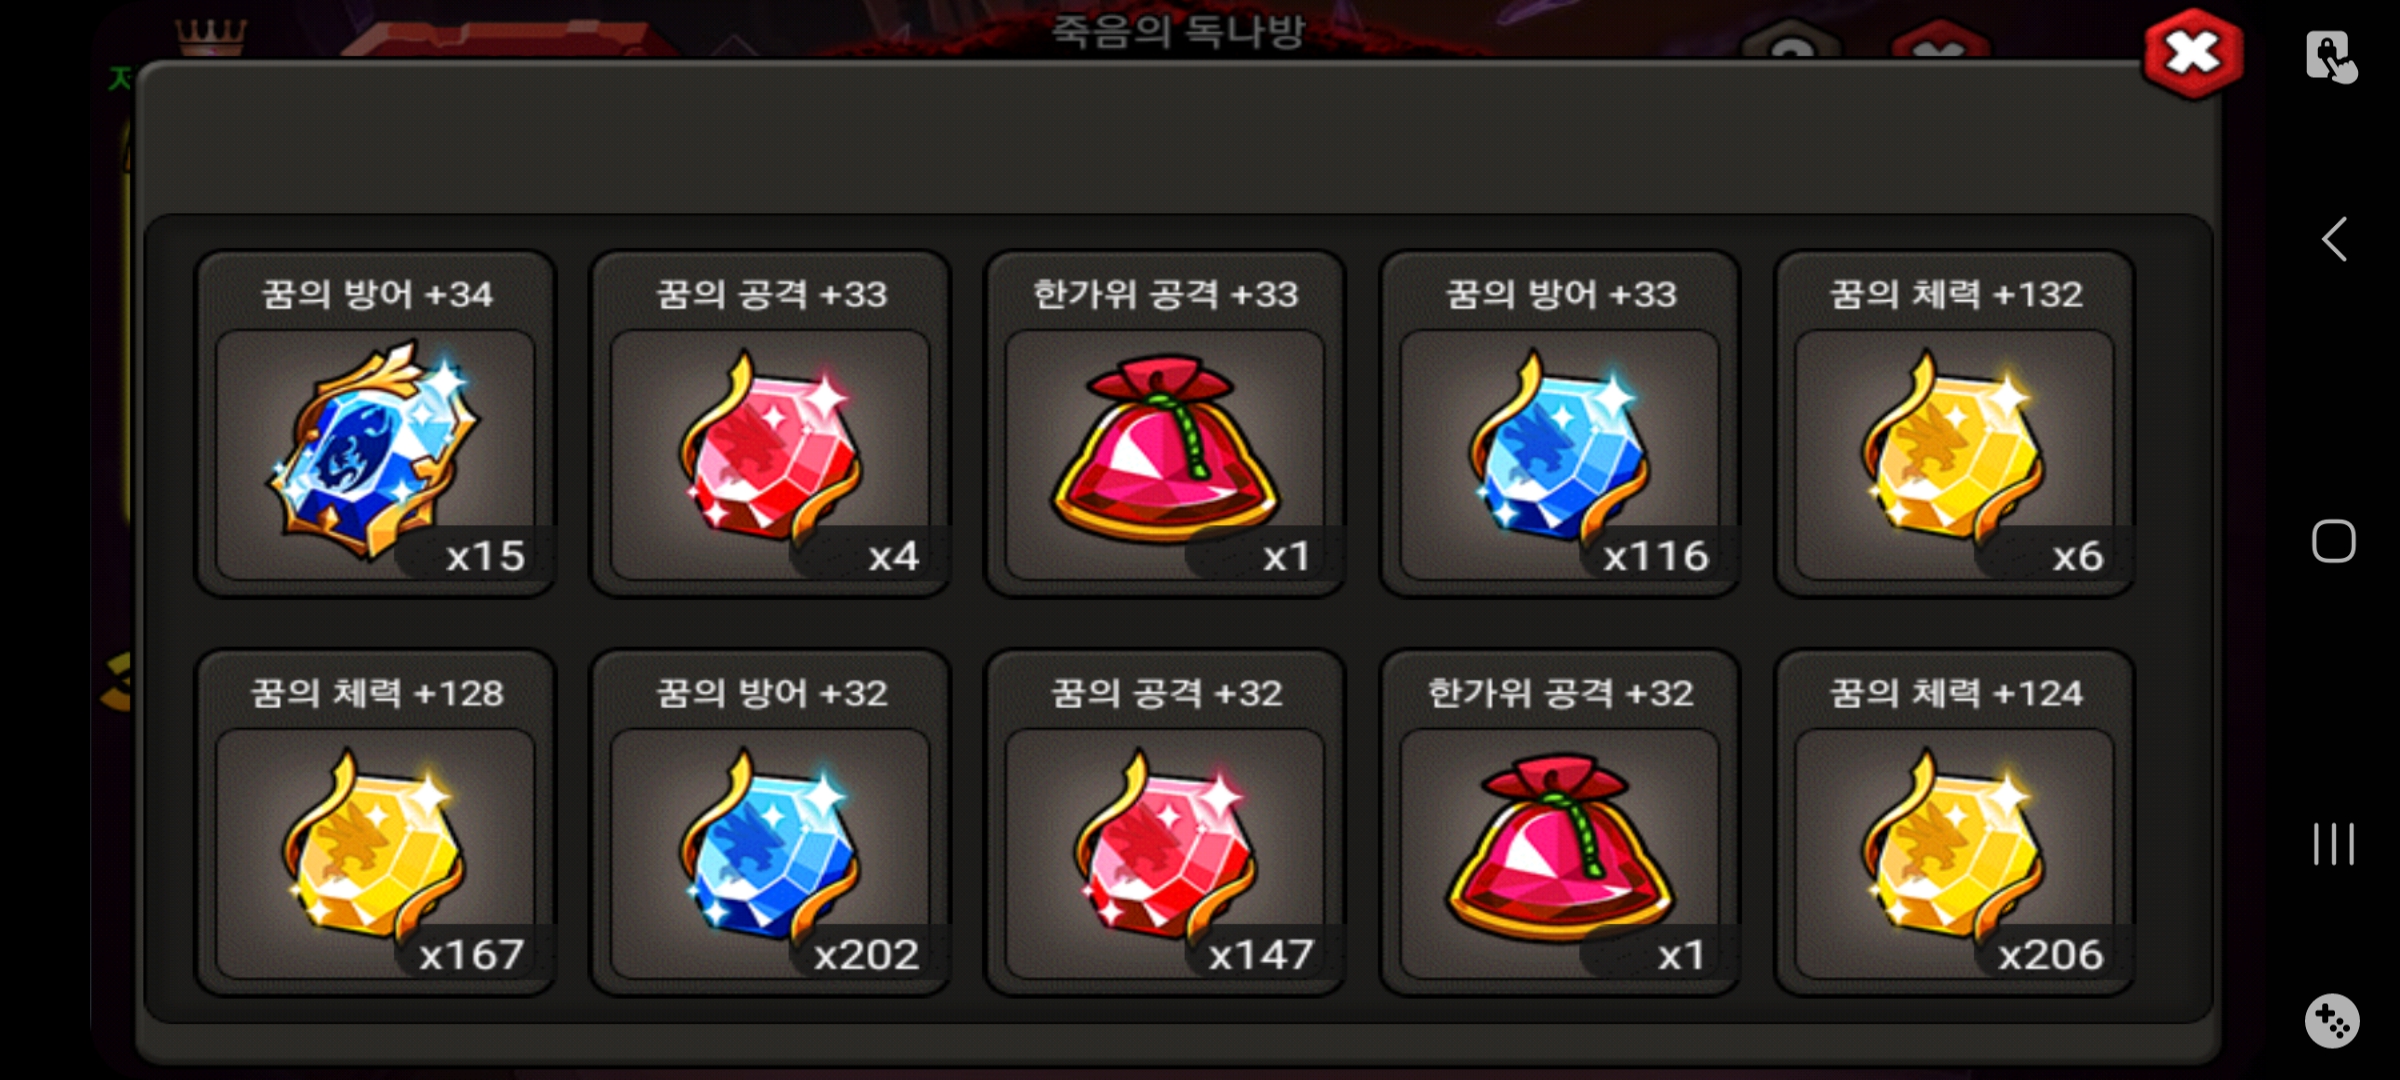2400x1080 pixels.
Task: Pick the 꿈의 체력 +124 yellow gem
Action: pos(1953,845)
